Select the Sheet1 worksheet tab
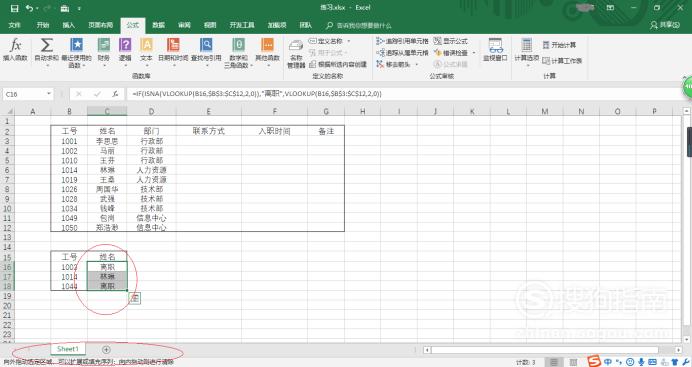692x367 pixels. (x=68, y=349)
